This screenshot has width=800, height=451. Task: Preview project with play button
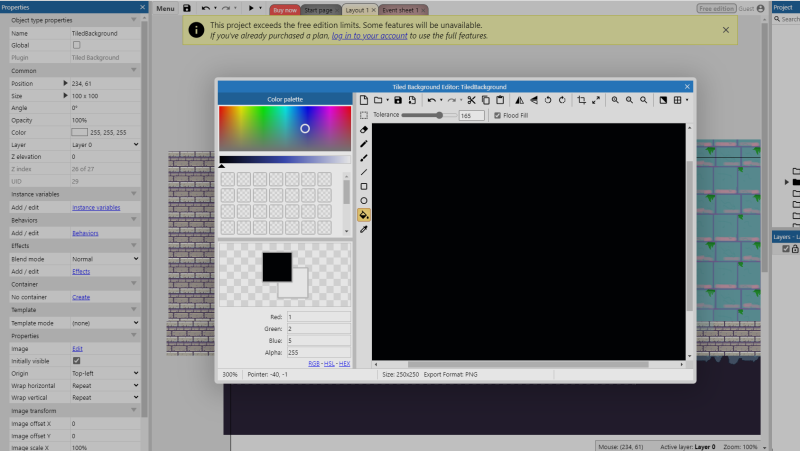[251, 8]
